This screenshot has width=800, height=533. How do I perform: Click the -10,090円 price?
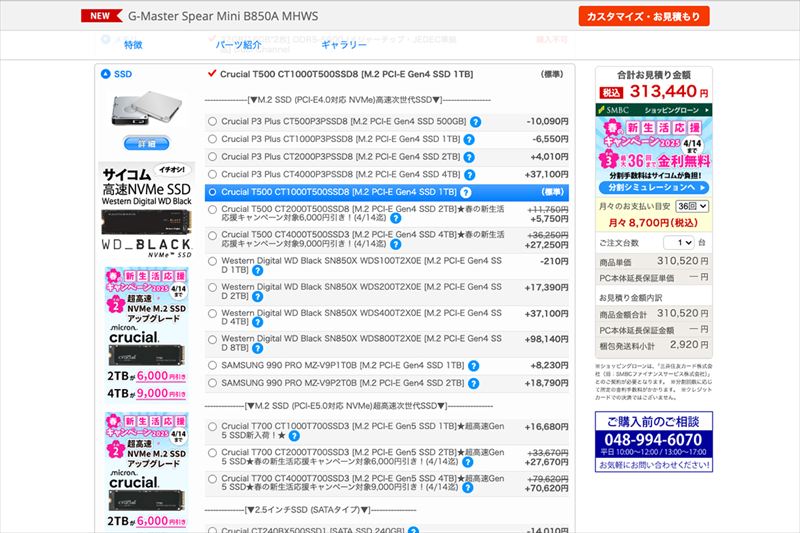tap(547, 121)
